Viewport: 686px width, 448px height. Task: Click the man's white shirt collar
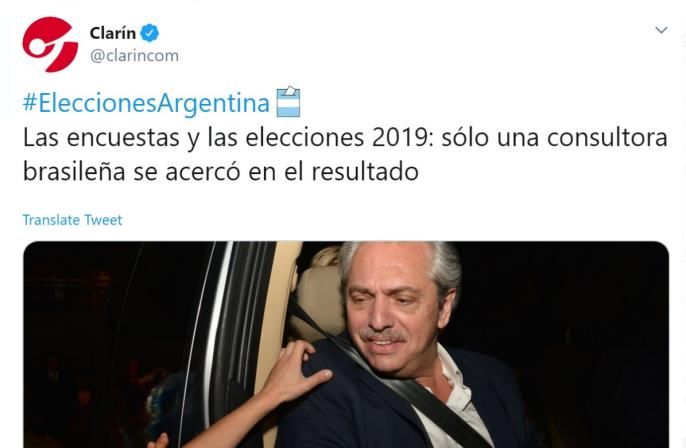455,385
